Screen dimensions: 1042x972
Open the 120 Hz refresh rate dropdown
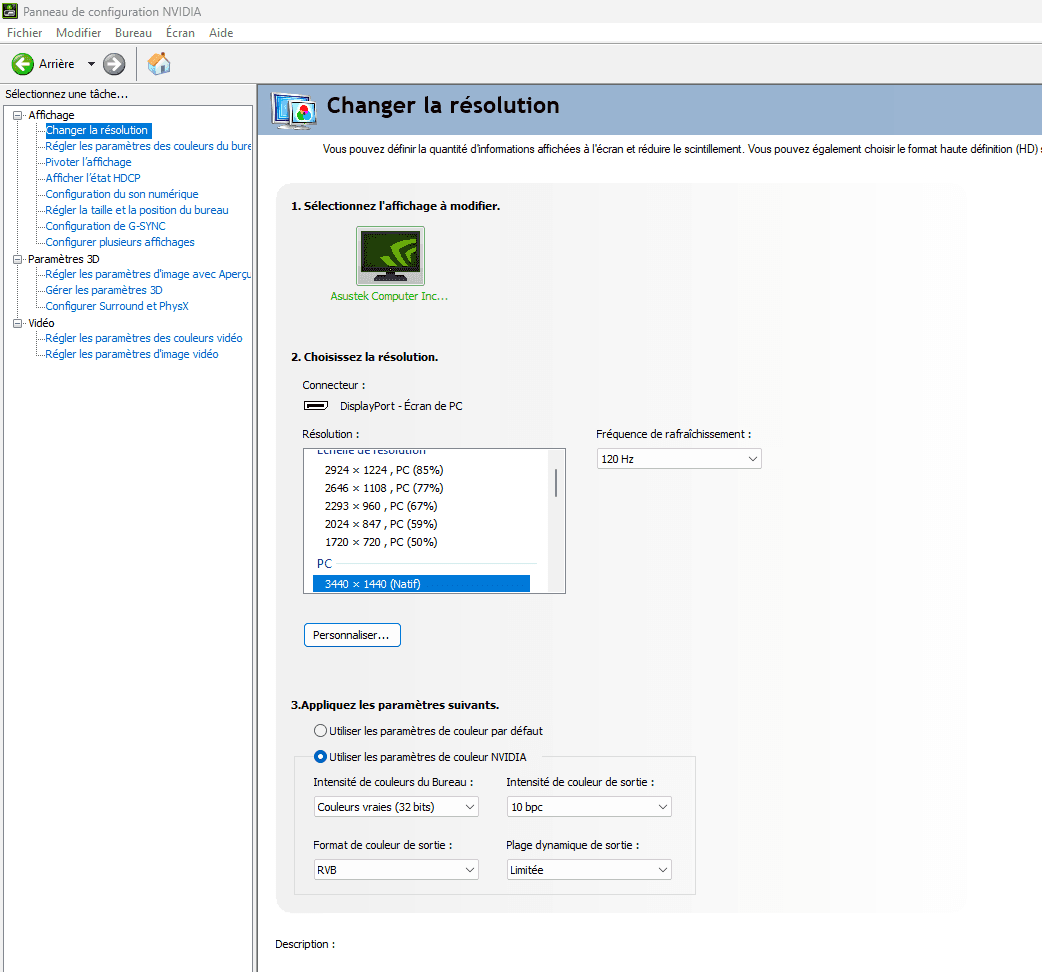pyautogui.click(x=678, y=459)
